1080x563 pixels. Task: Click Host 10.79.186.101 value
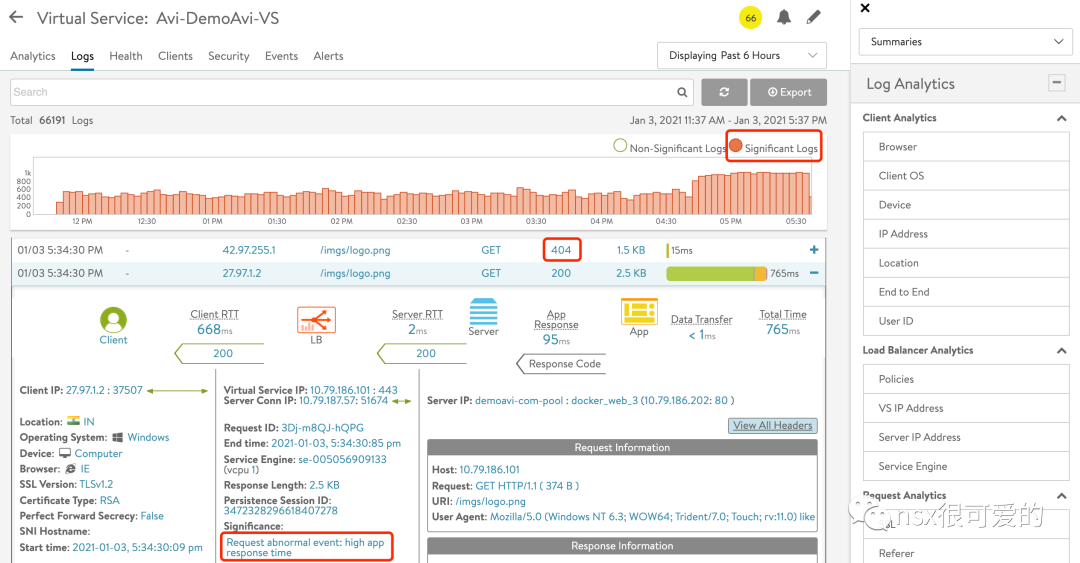coord(490,469)
